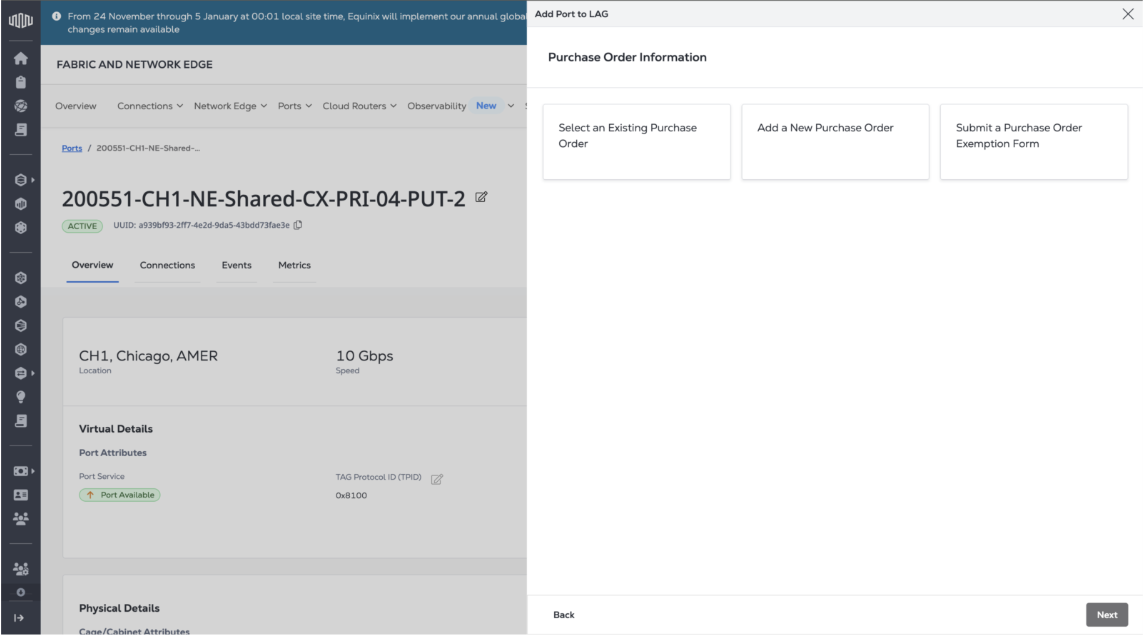Follow the Ports breadcrumb link
The width and height of the screenshot is (1145, 637).
[x=72, y=149]
